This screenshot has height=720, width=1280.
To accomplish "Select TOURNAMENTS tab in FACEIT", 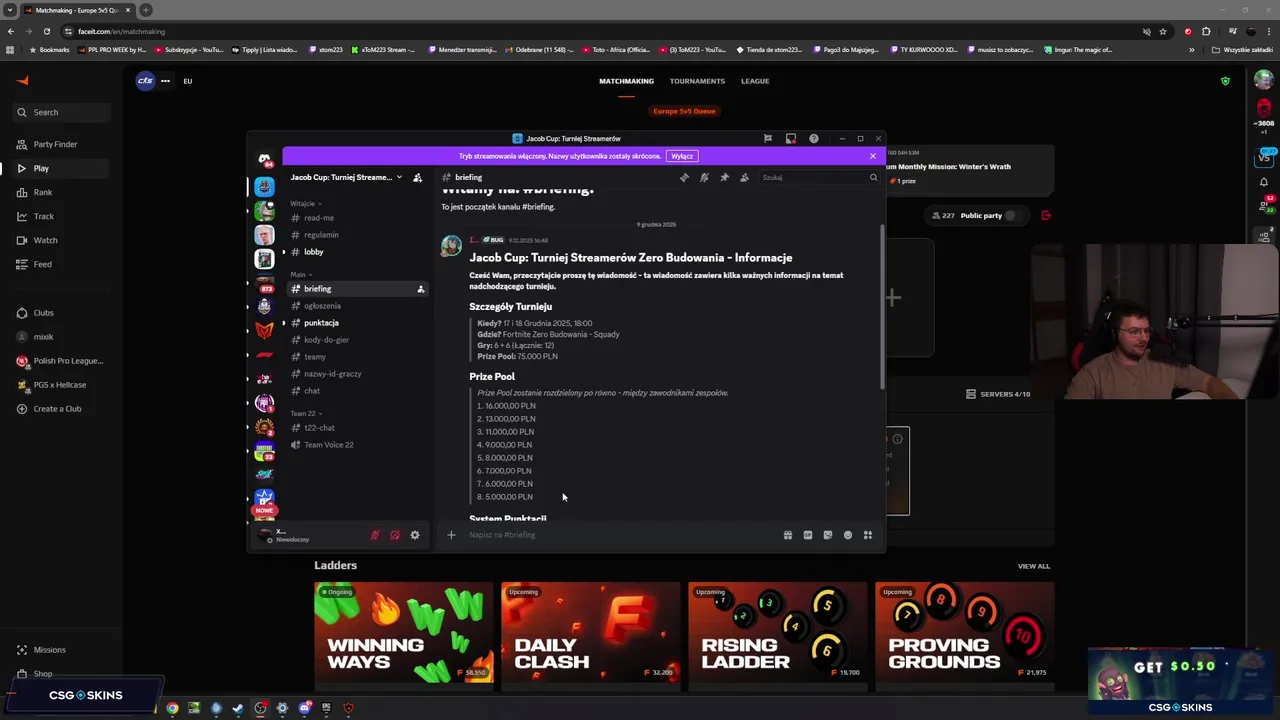I will tap(697, 81).
